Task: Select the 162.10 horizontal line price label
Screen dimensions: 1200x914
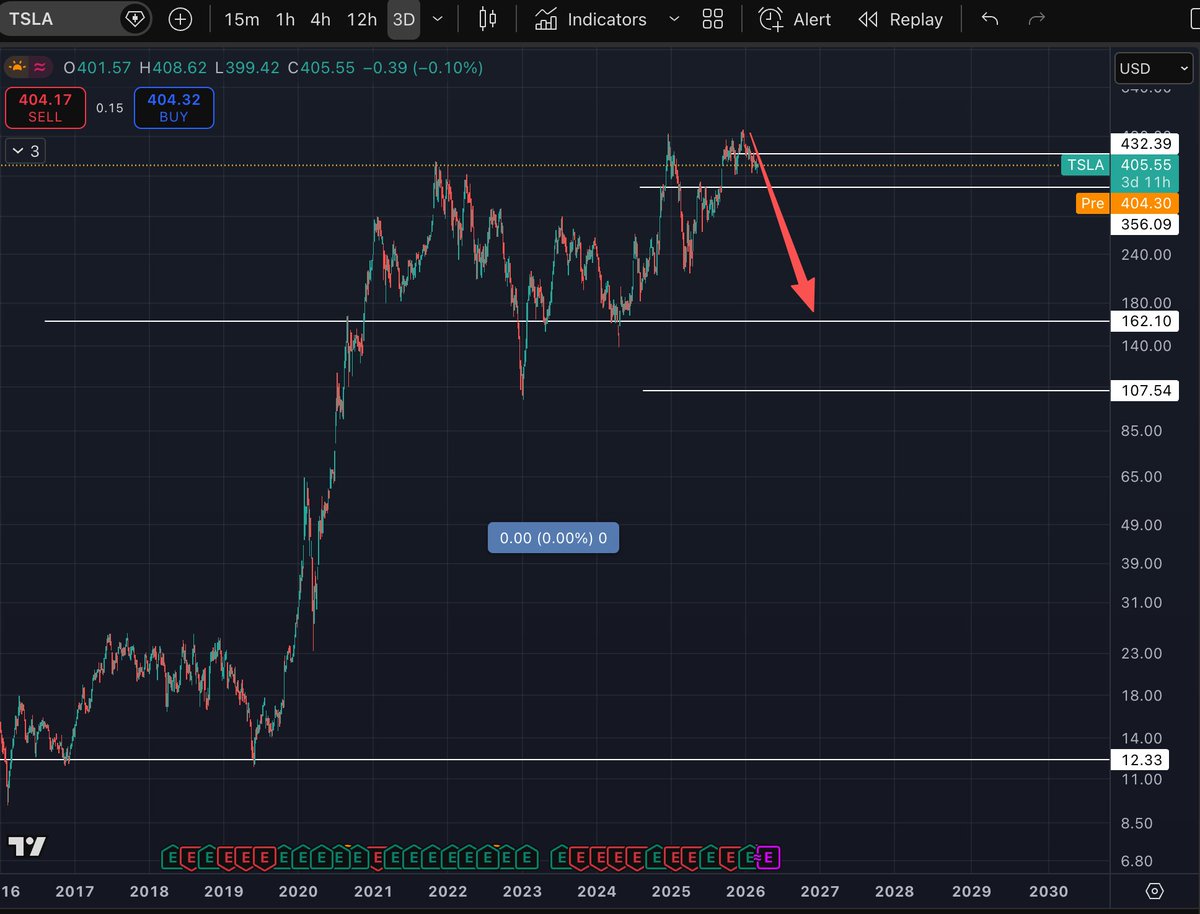Action: pyautogui.click(x=1145, y=321)
